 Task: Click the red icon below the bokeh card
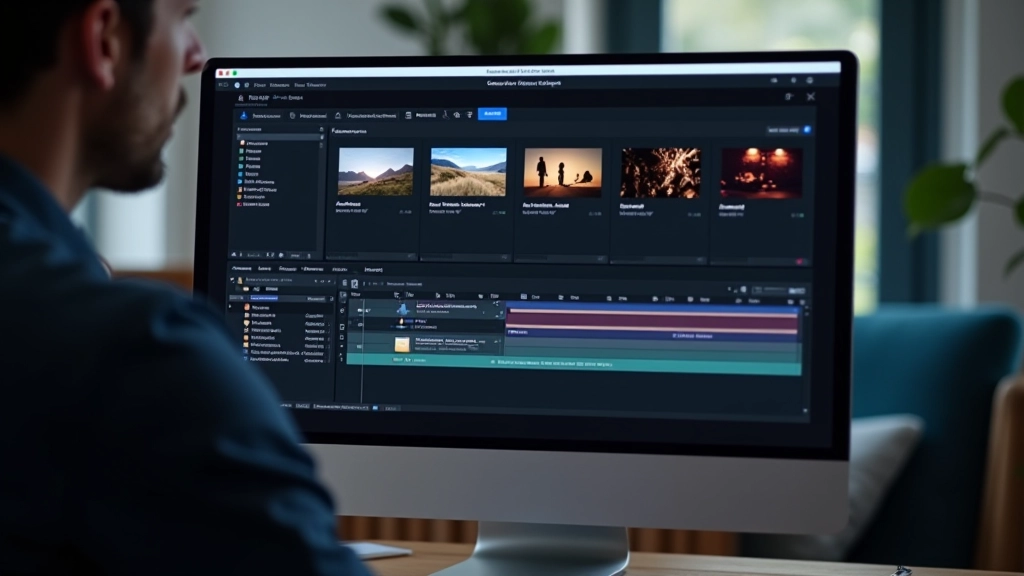click(799, 262)
